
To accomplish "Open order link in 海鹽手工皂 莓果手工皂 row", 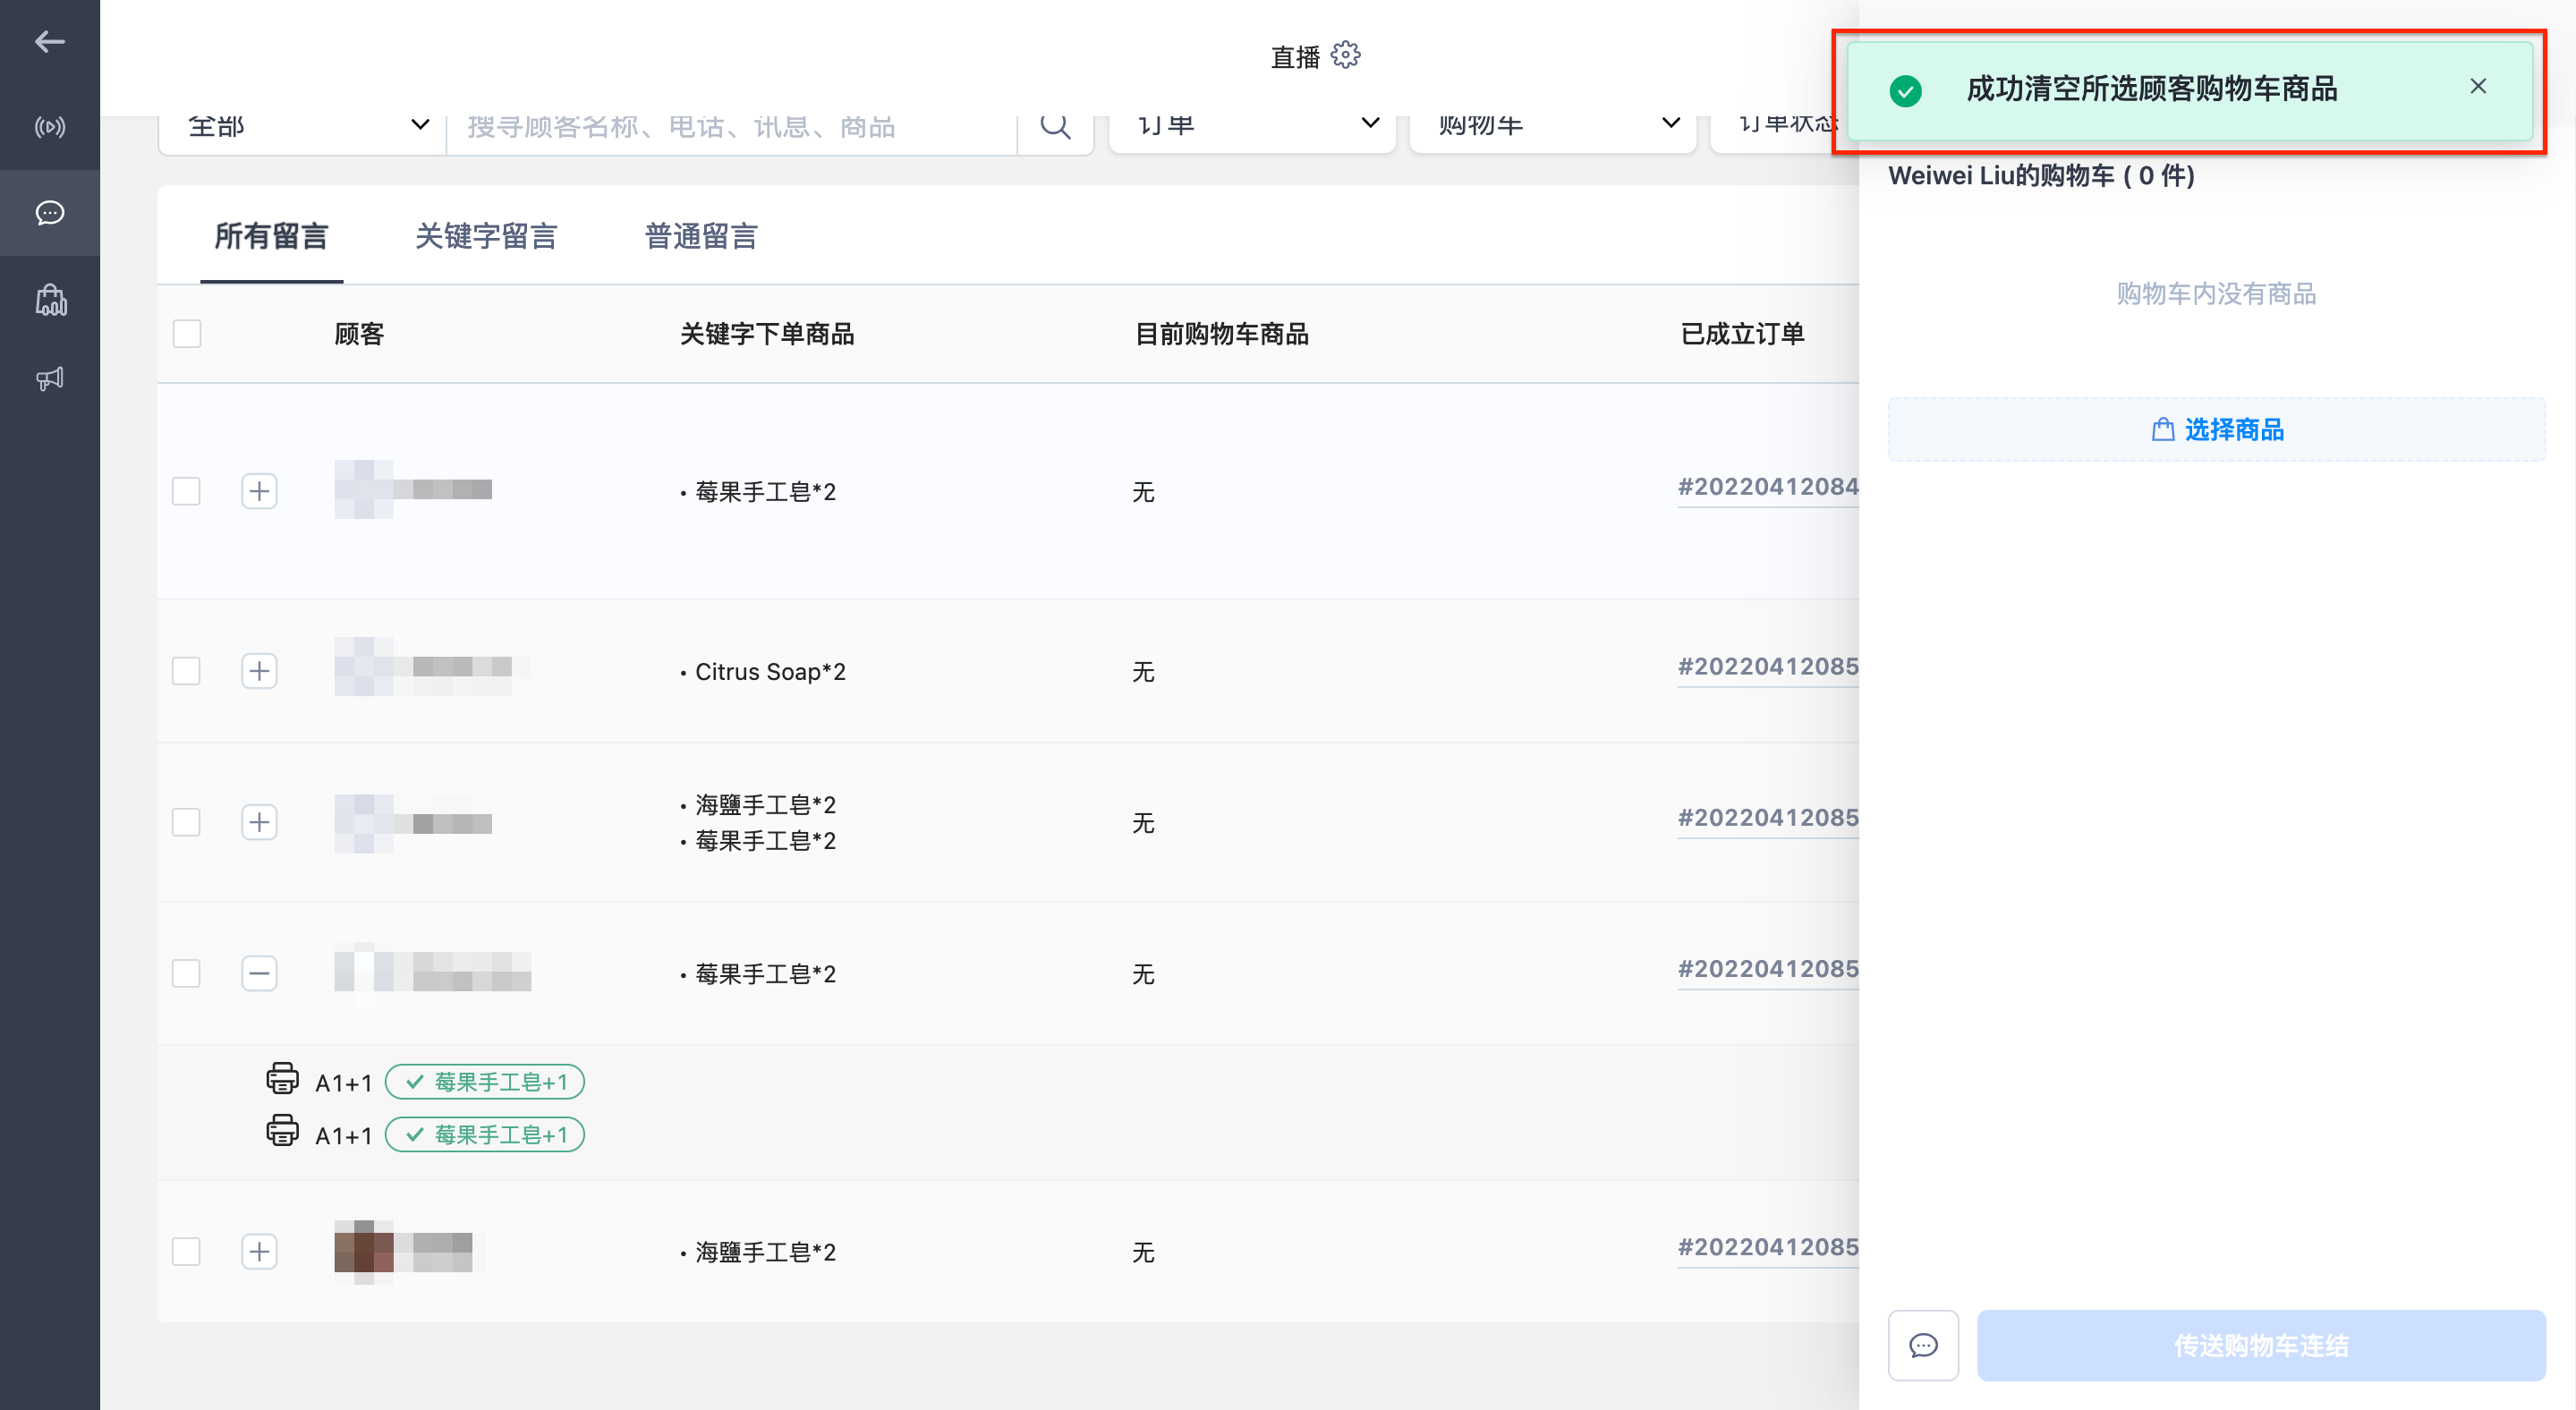I will 1768,818.
